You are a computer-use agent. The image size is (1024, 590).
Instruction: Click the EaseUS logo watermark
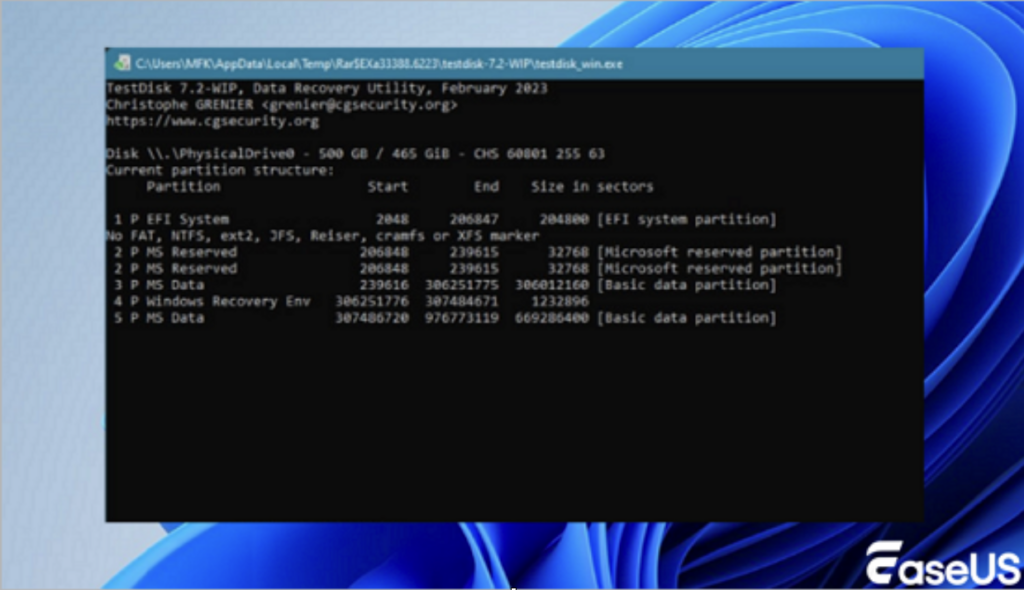pyautogui.click(x=942, y=564)
